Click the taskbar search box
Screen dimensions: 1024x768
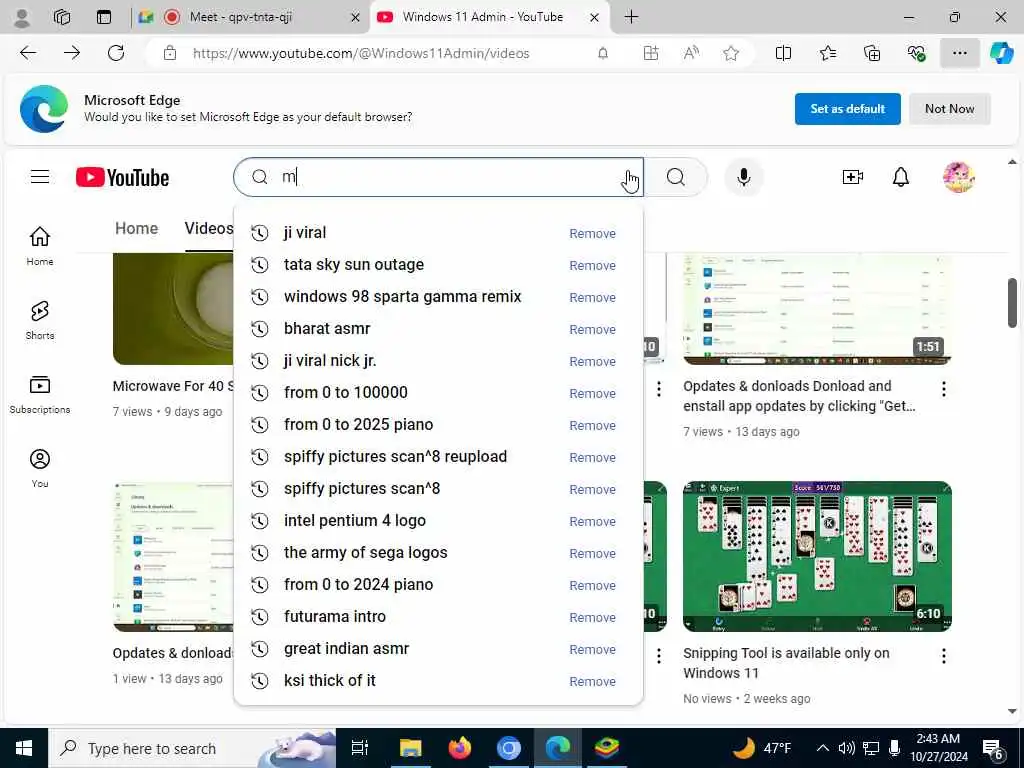point(192,748)
